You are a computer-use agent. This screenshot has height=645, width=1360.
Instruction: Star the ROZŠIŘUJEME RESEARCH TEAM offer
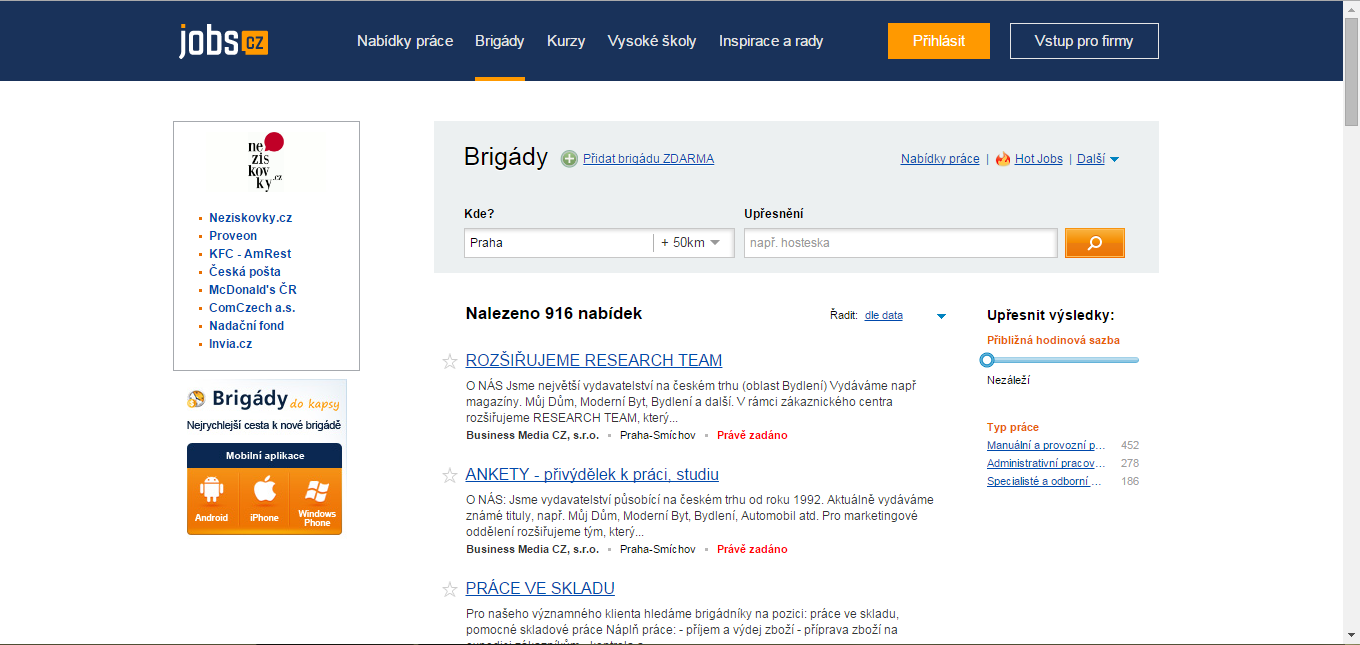450,361
